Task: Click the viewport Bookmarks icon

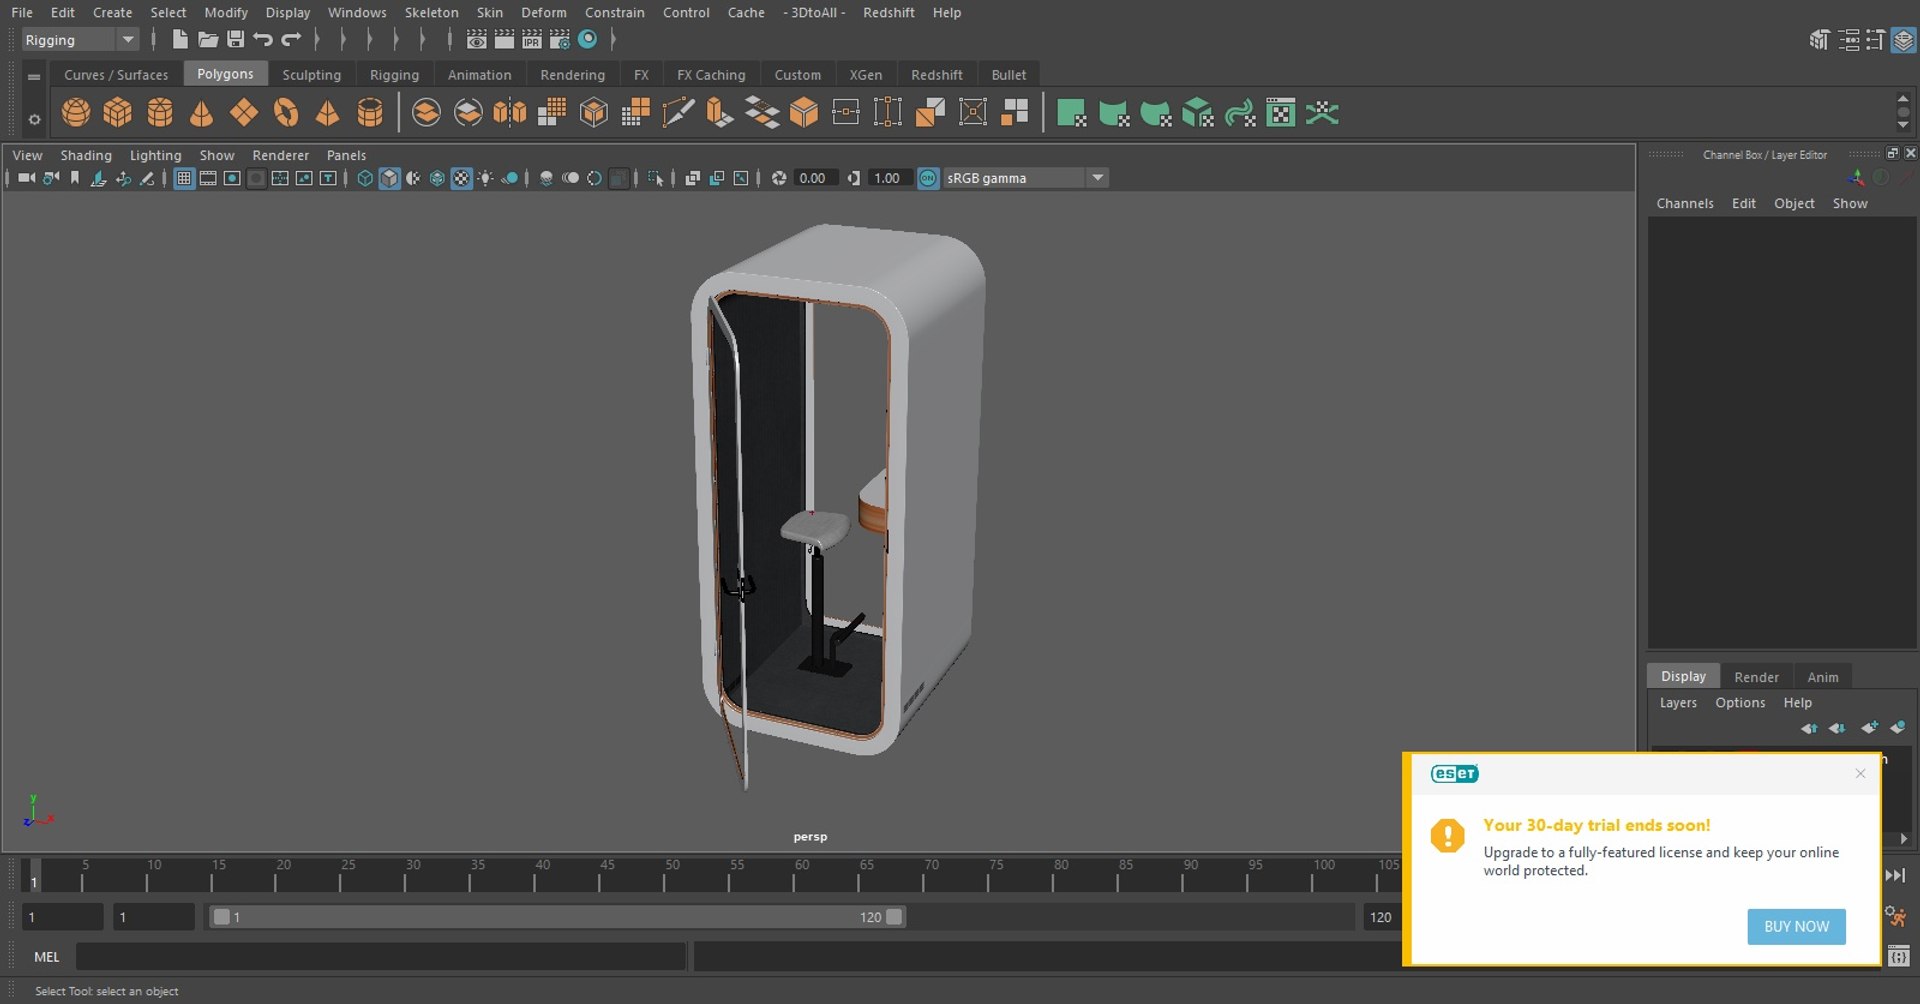Action: point(75,178)
